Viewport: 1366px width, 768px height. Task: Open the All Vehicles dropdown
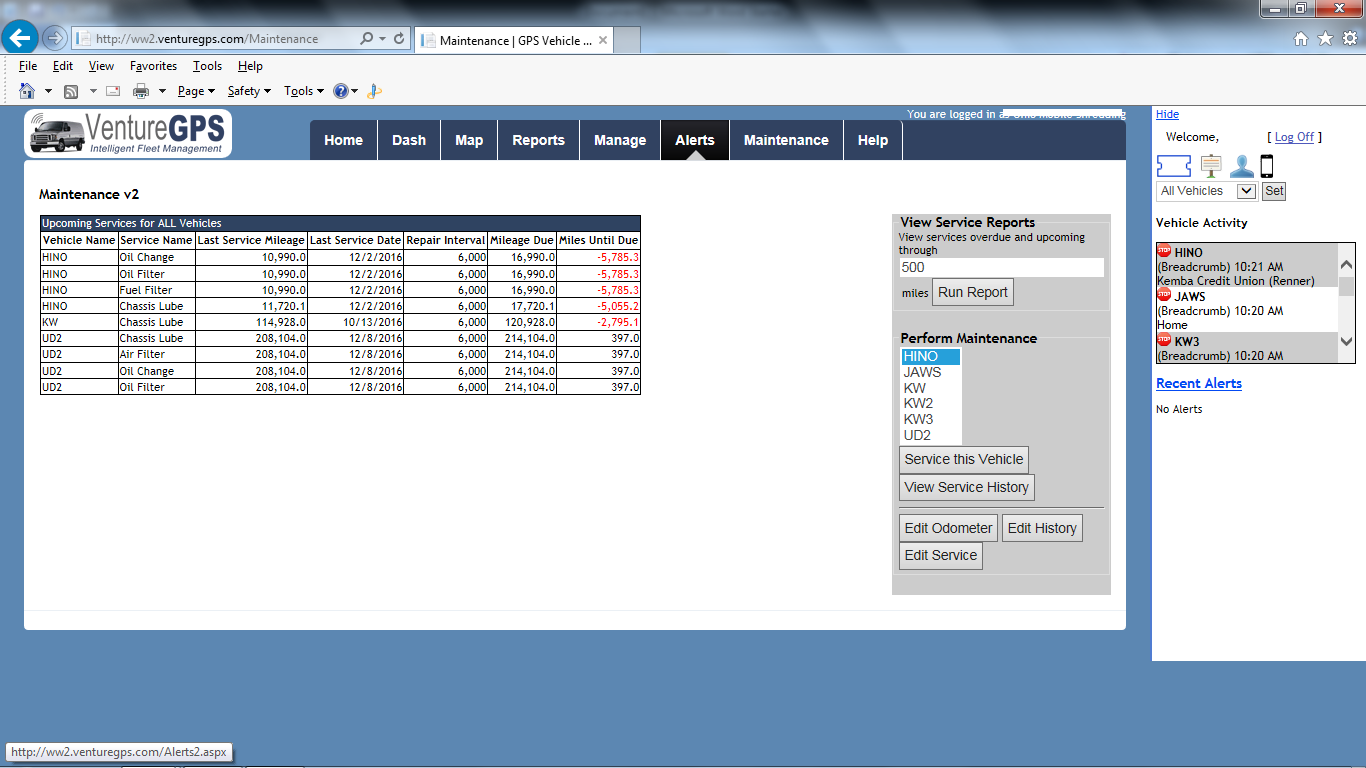pos(1206,191)
